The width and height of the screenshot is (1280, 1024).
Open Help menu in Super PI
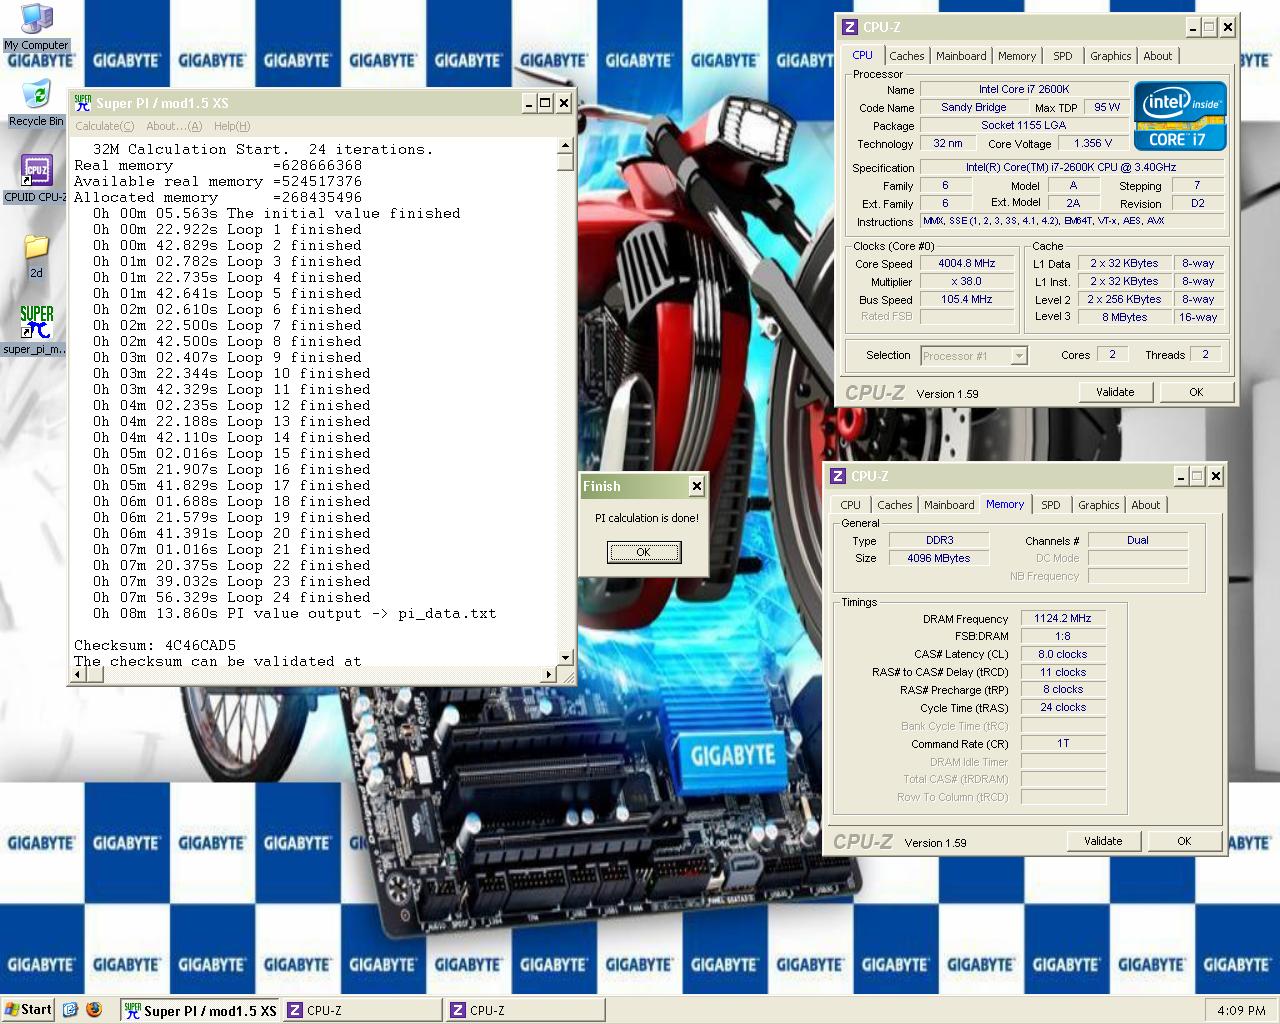(232, 126)
